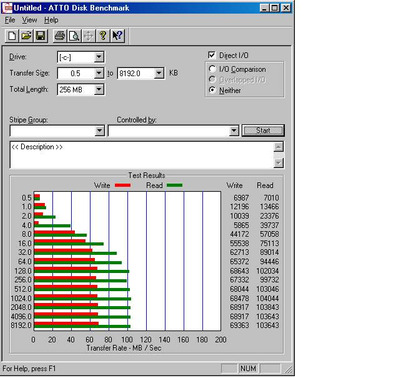The height and width of the screenshot is (377, 400).
Task: Click the red Write legend swatch
Action: point(123,185)
